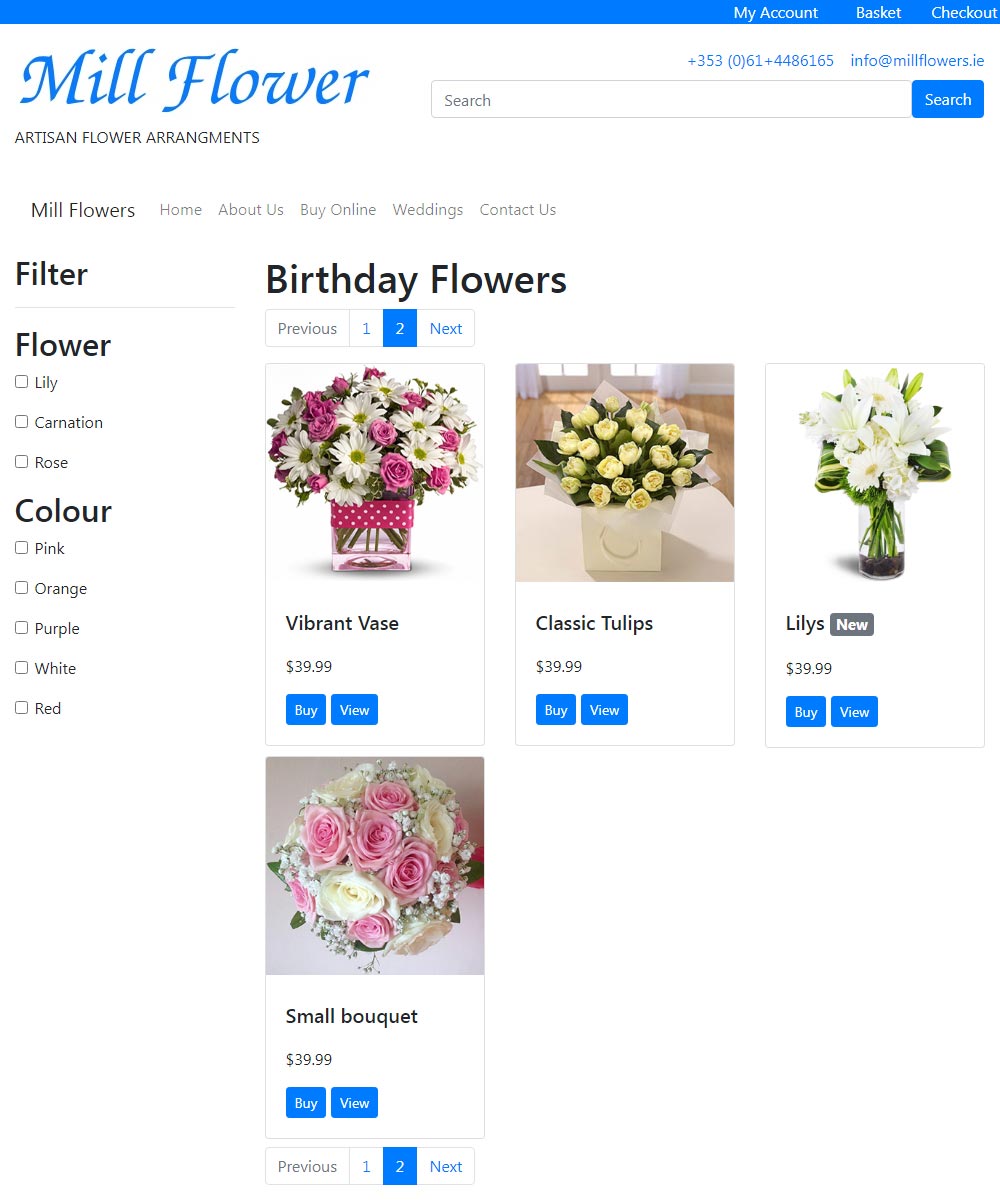Image resolution: width=1000 pixels, height=1201 pixels.
Task: Click Previous in top pagination
Action: click(x=307, y=328)
